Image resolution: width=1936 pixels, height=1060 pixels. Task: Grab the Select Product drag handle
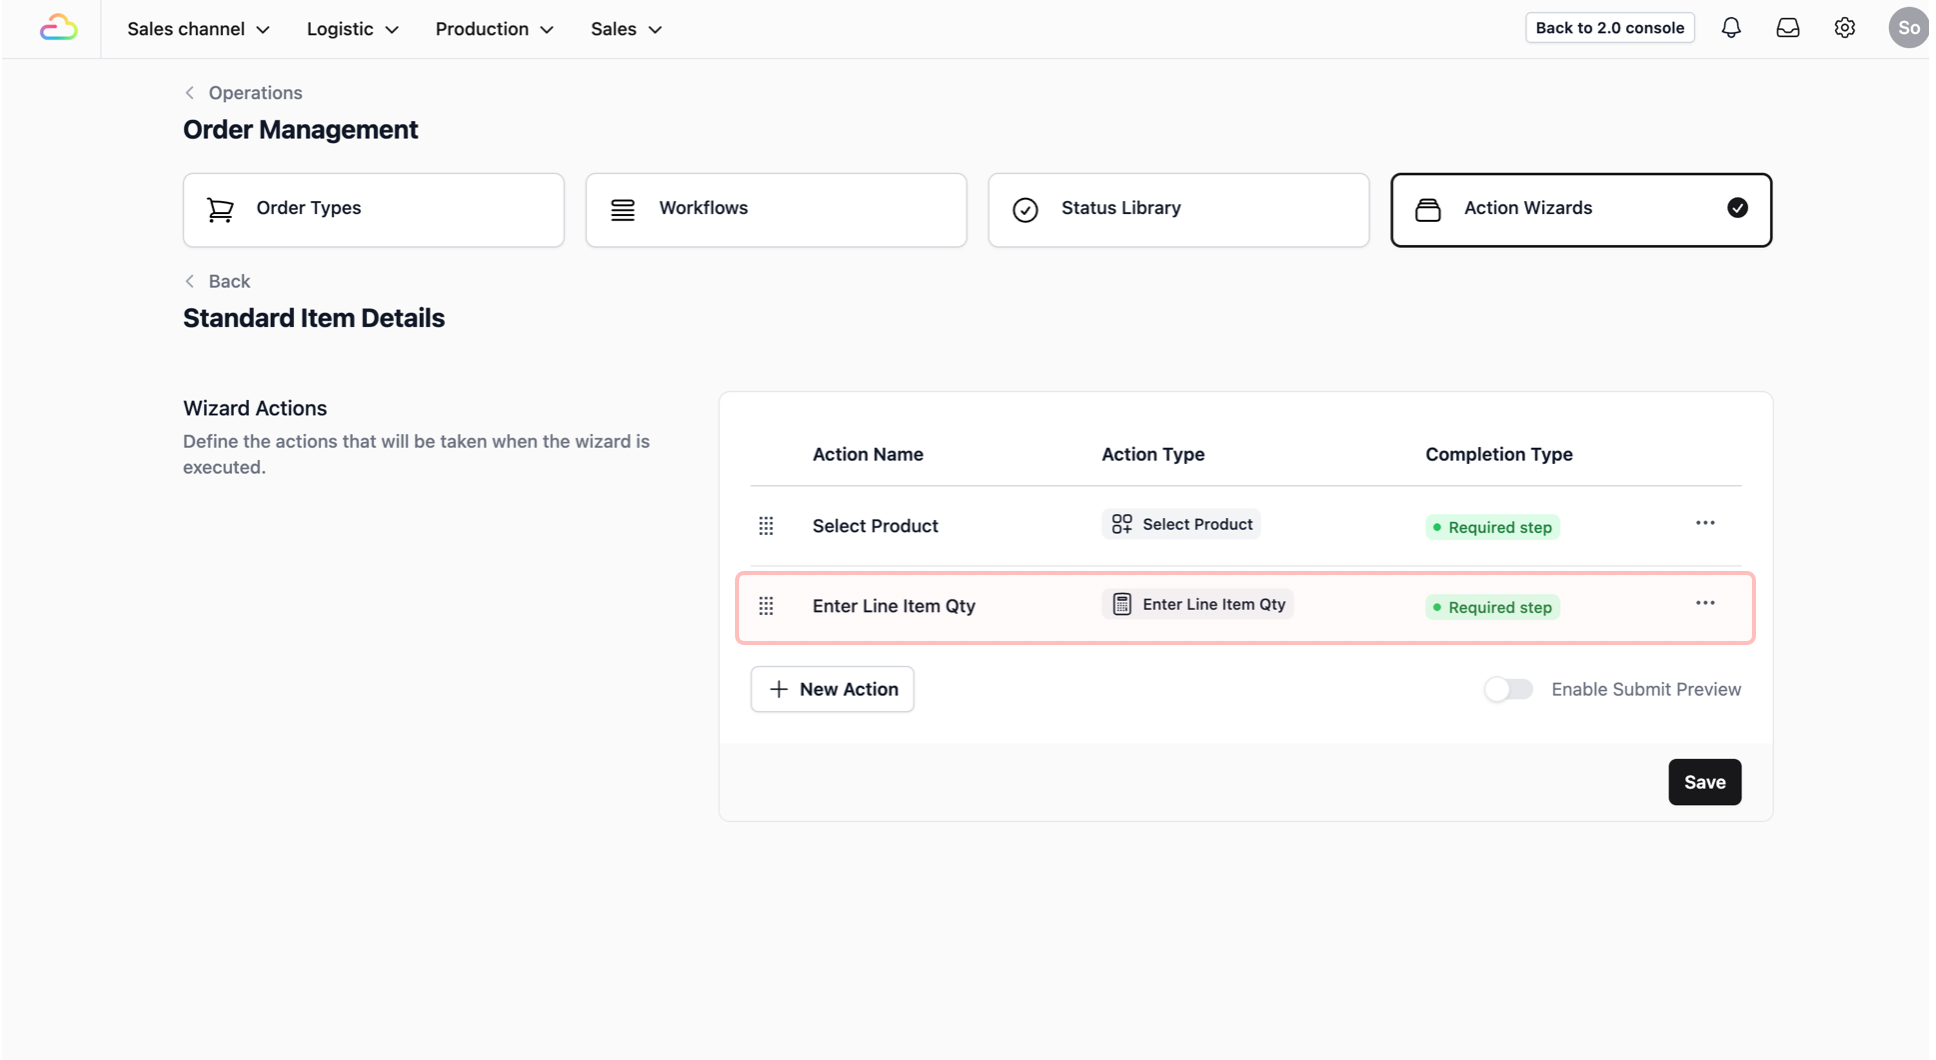click(766, 526)
